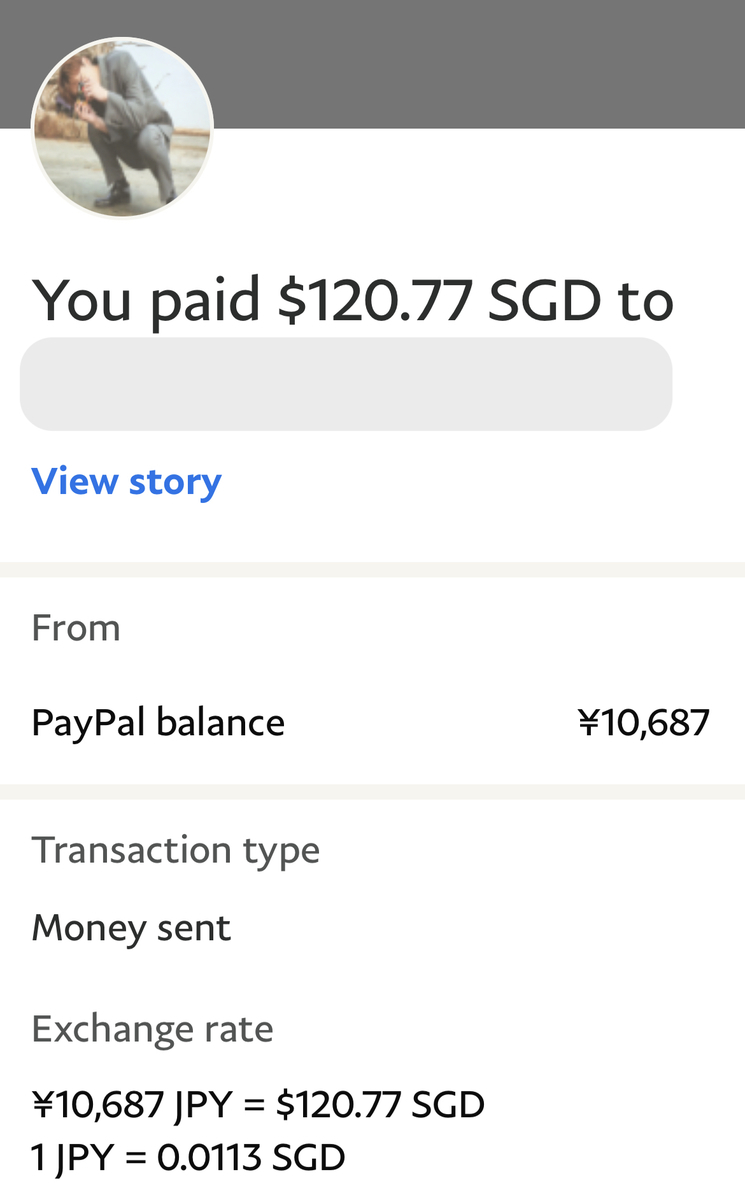745x1200 pixels.
Task: Tap the "SGD to" text in heading
Action: pos(581,300)
